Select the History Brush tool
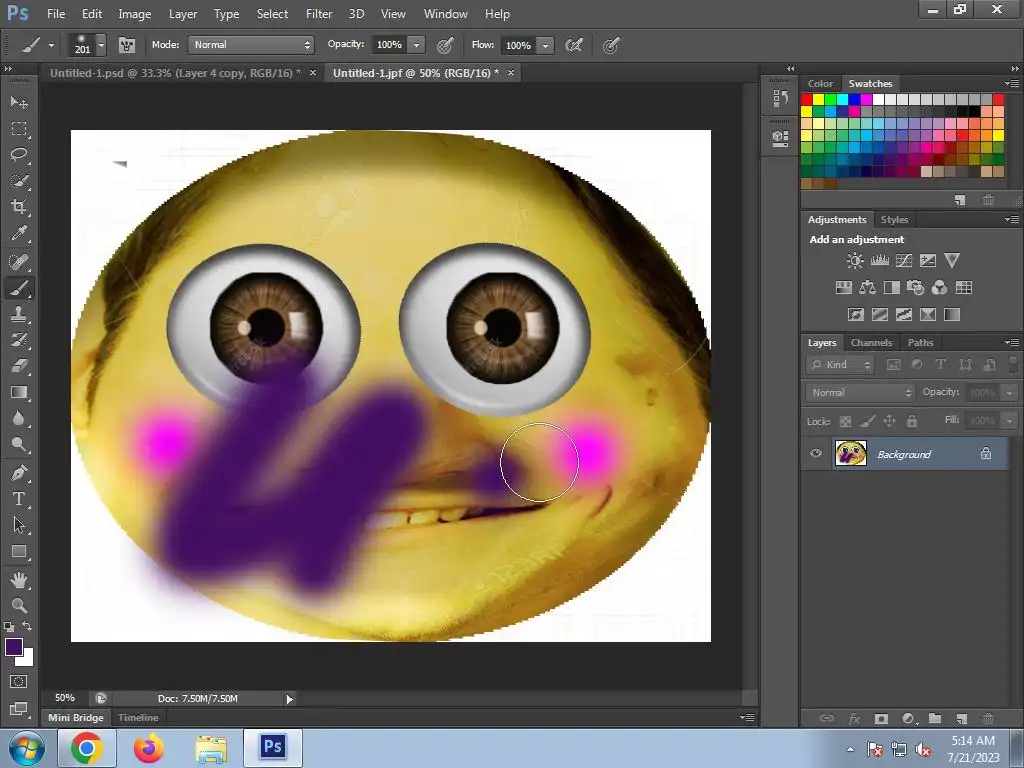This screenshot has height=768, width=1024. click(19, 340)
